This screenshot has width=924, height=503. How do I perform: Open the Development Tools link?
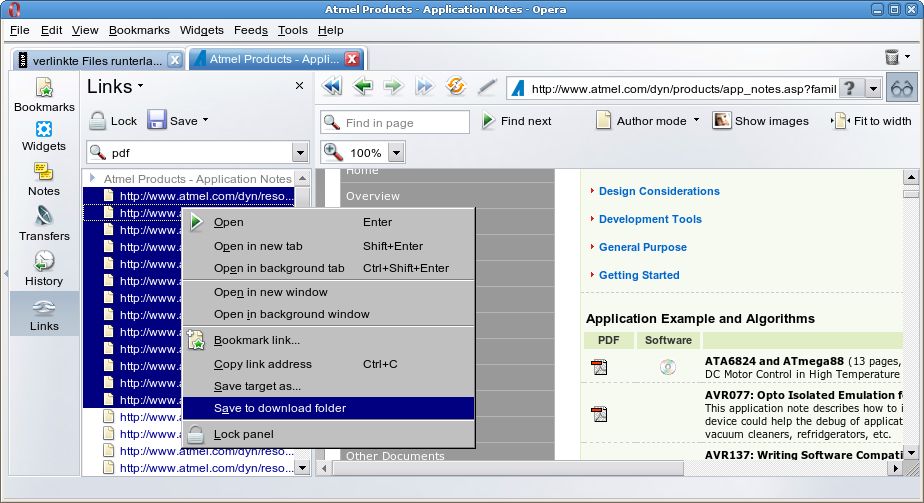tap(650, 219)
